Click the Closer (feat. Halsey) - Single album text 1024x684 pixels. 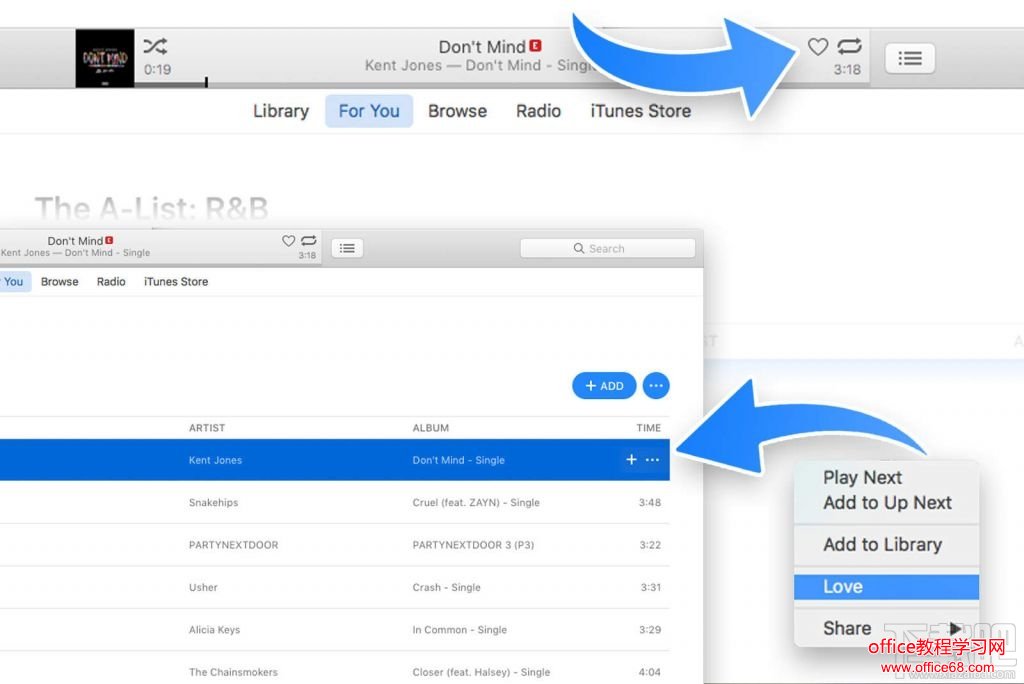pos(481,672)
